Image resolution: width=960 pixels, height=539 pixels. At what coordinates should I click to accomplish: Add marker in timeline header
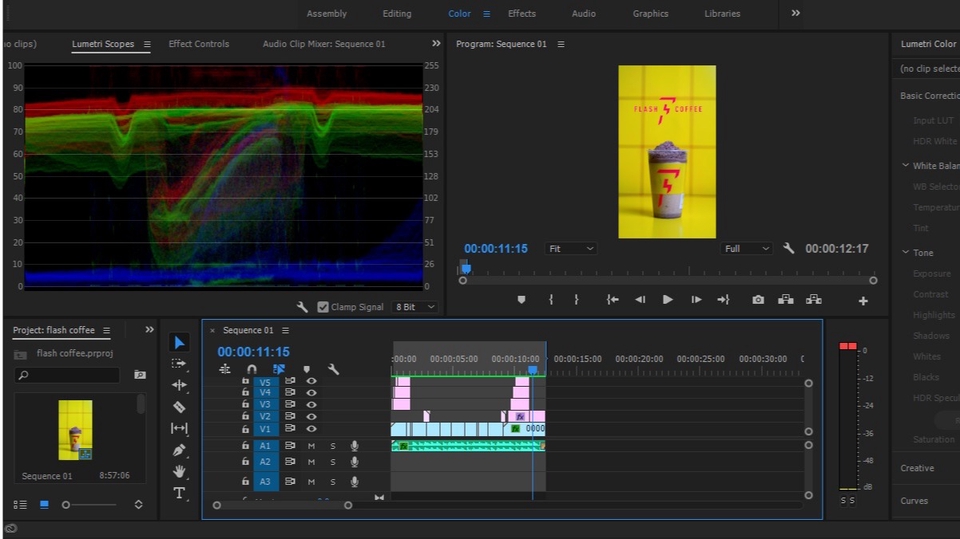307,369
